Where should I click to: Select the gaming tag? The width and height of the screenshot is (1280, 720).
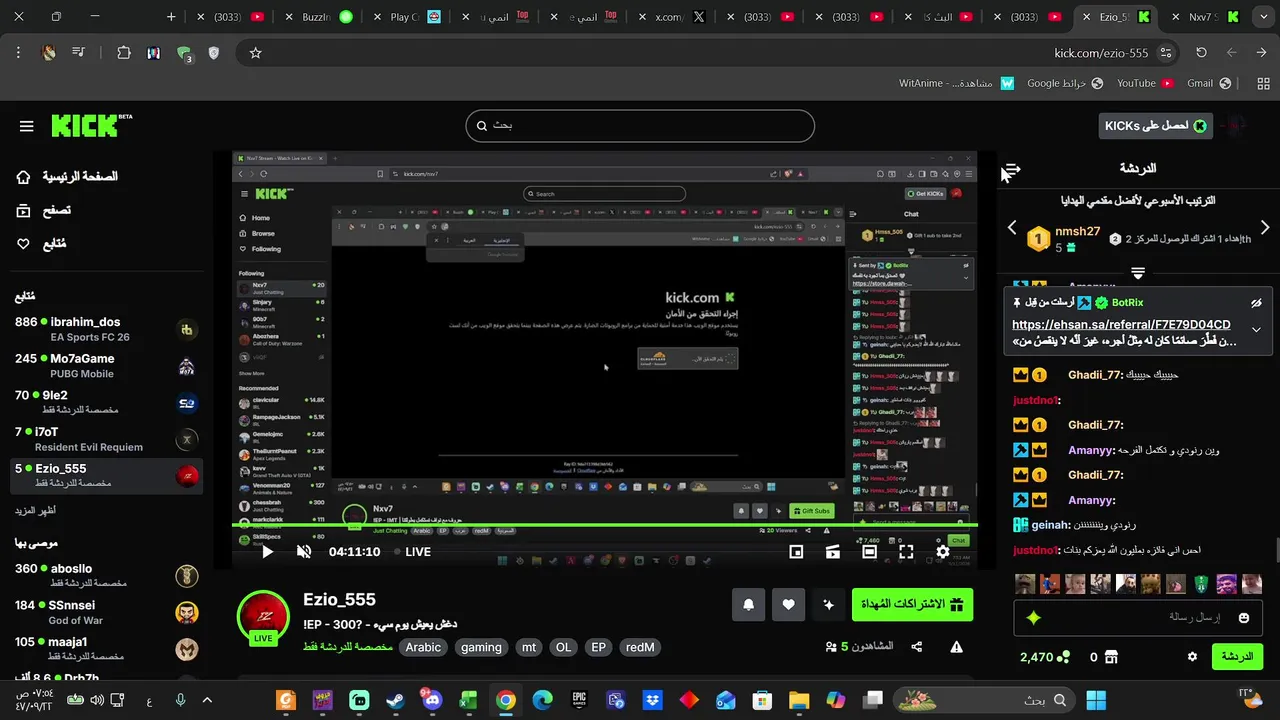click(x=481, y=647)
